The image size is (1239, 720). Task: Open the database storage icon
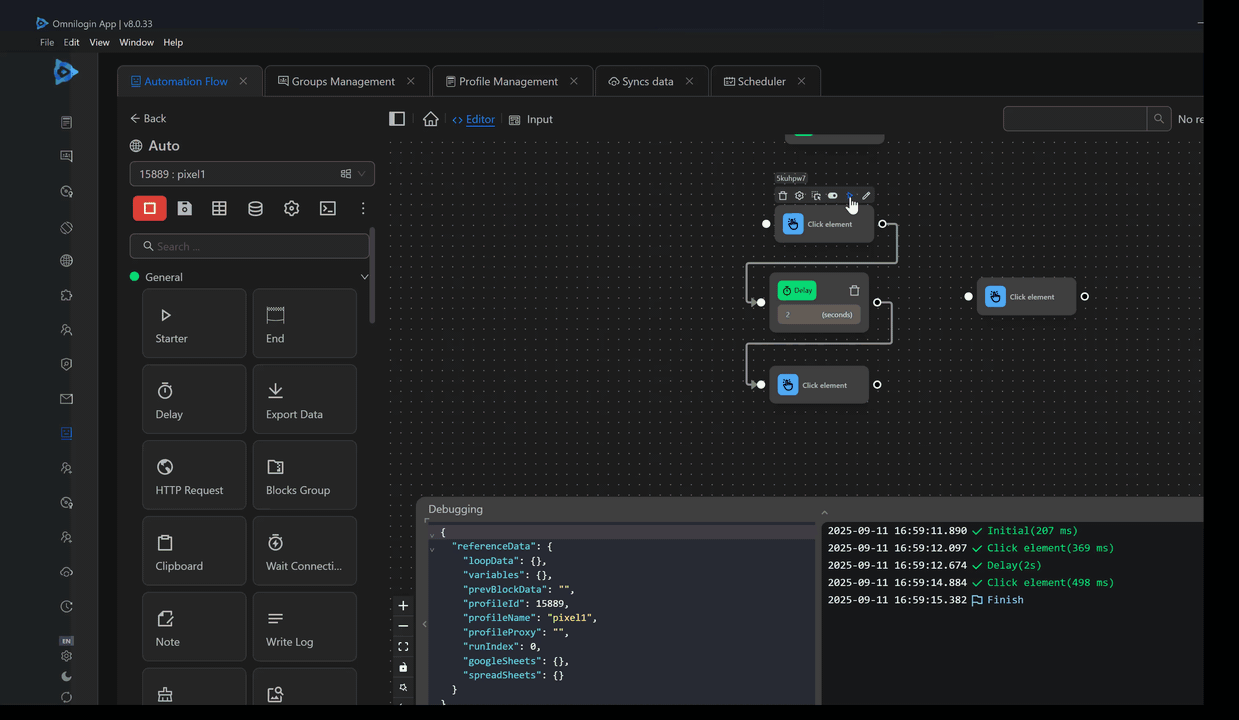[x=255, y=208]
